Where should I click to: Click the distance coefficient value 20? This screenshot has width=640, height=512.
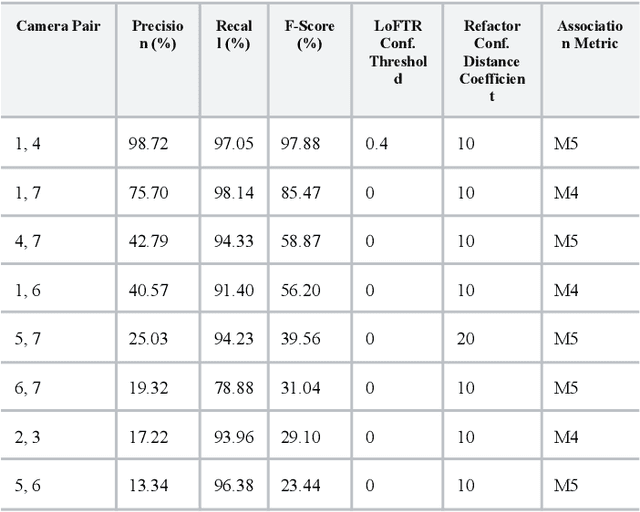click(x=466, y=339)
